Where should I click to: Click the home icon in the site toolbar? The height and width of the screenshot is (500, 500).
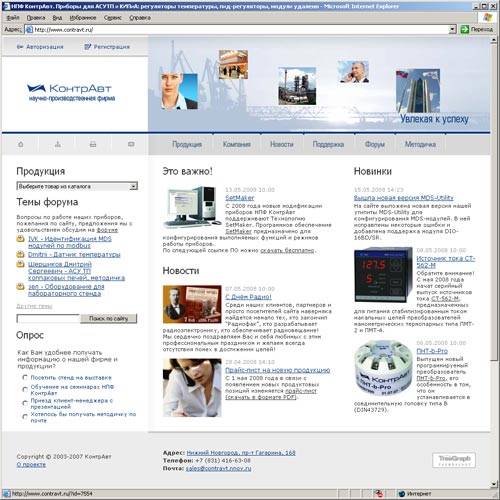[21, 144]
